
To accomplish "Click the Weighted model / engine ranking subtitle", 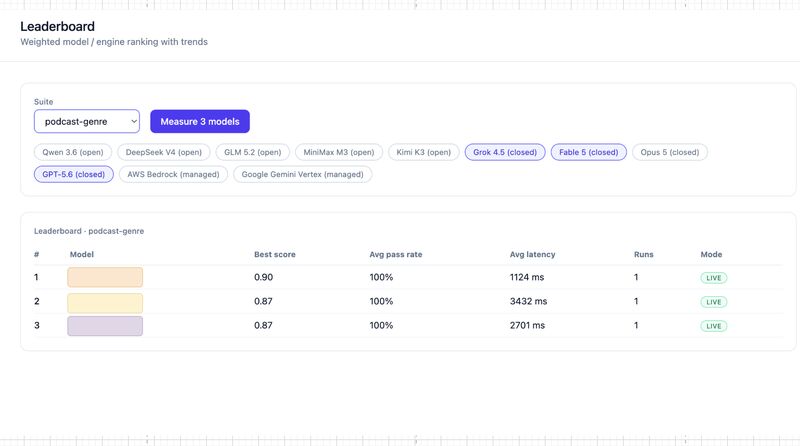I will pos(114,42).
